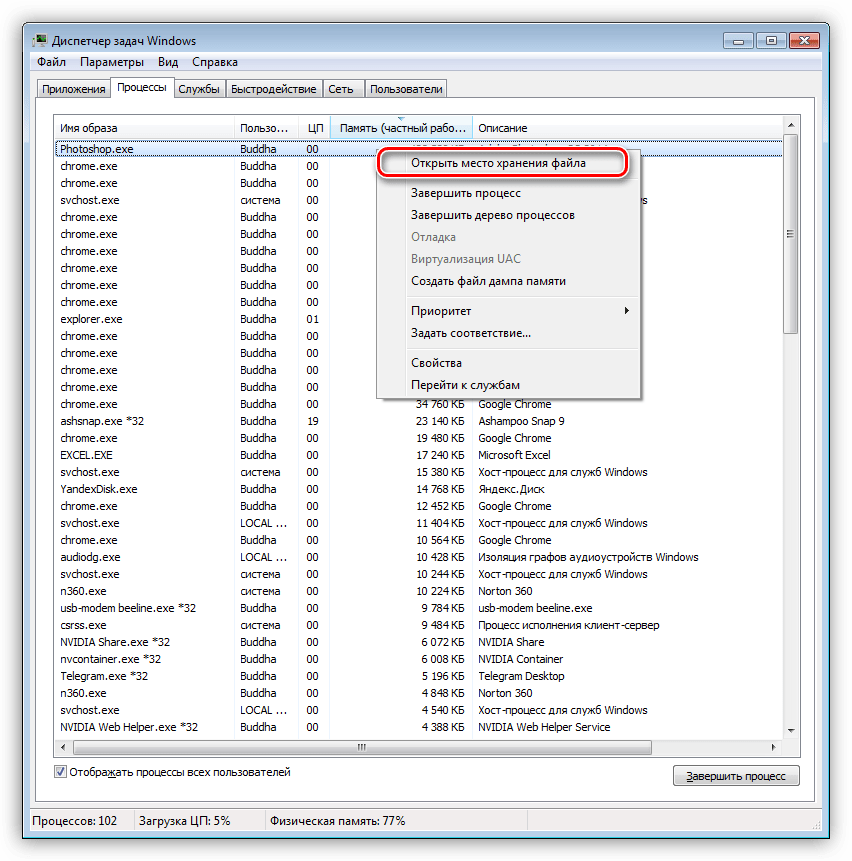Toggle show processes from all users checkbox
The height and width of the screenshot is (861, 852).
point(60,772)
